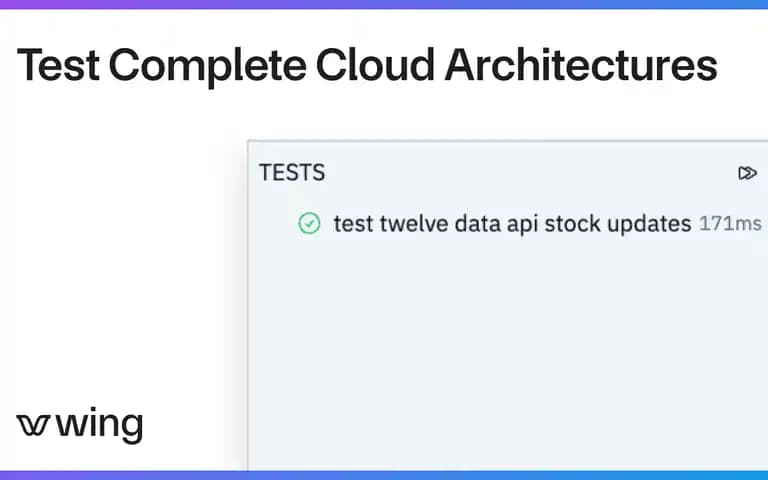
Task: Click the empty area of TESTS panel
Action: click(507, 353)
